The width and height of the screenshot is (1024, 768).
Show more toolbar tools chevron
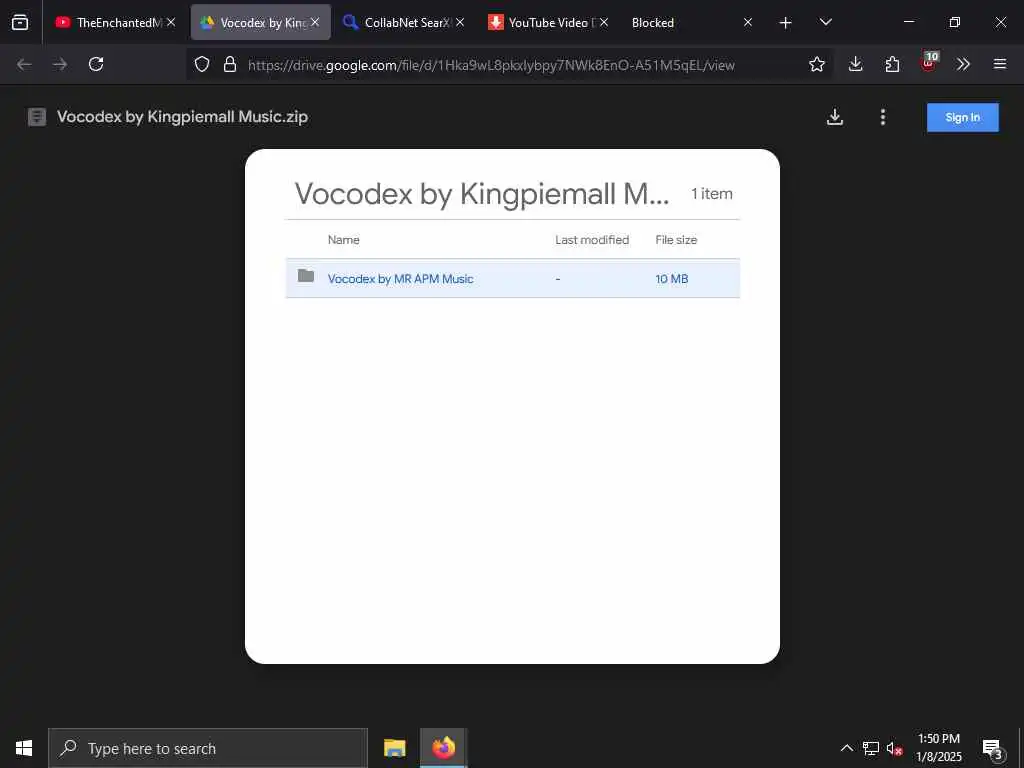tap(963, 64)
